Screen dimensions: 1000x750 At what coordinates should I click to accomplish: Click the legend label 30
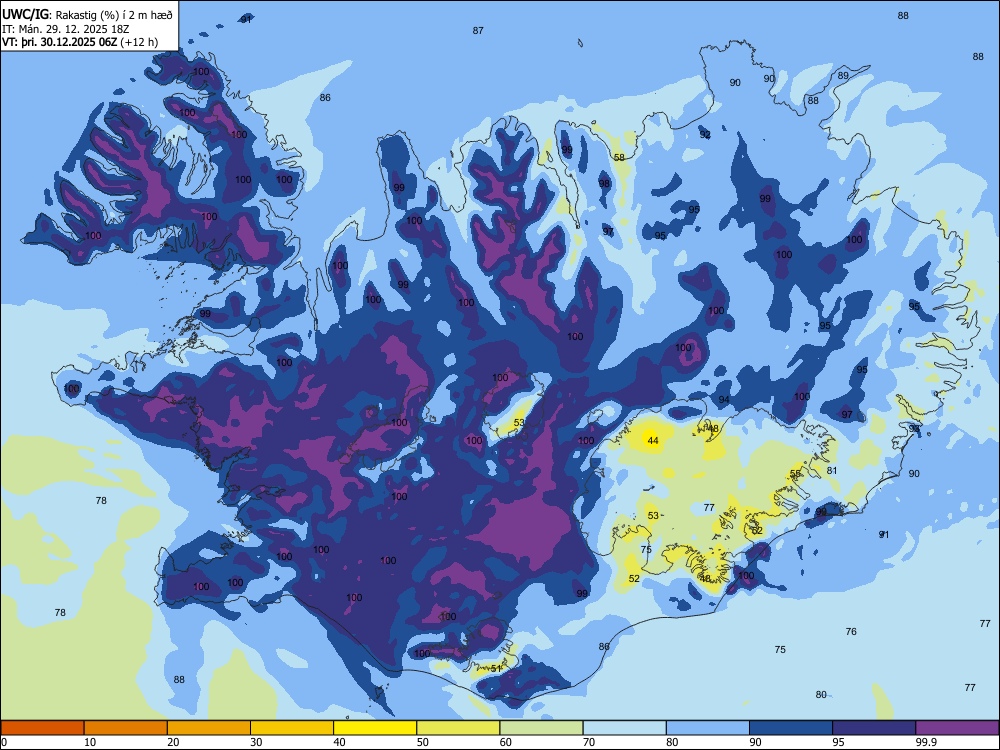256,742
